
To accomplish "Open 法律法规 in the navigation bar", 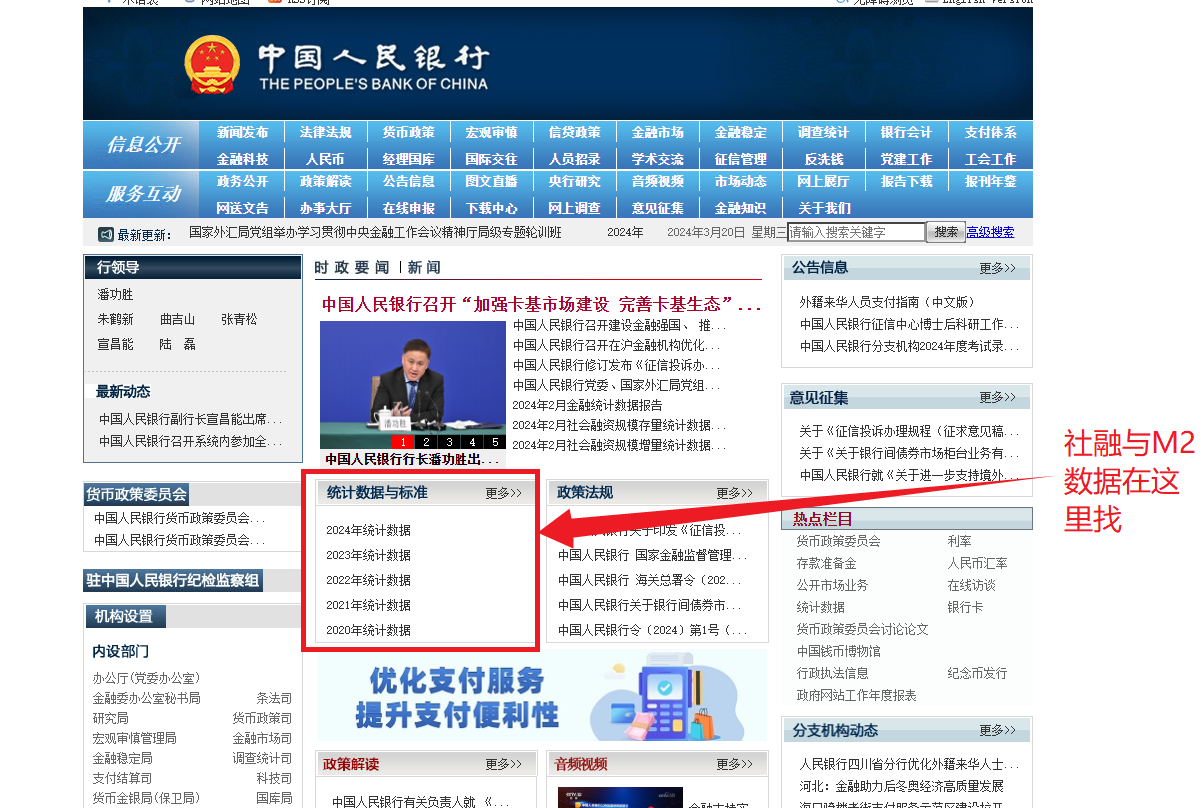I will pos(326,133).
